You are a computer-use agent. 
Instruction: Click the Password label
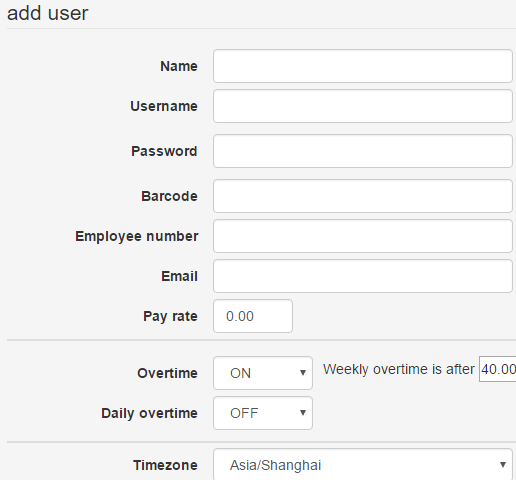(x=164, y=151)
